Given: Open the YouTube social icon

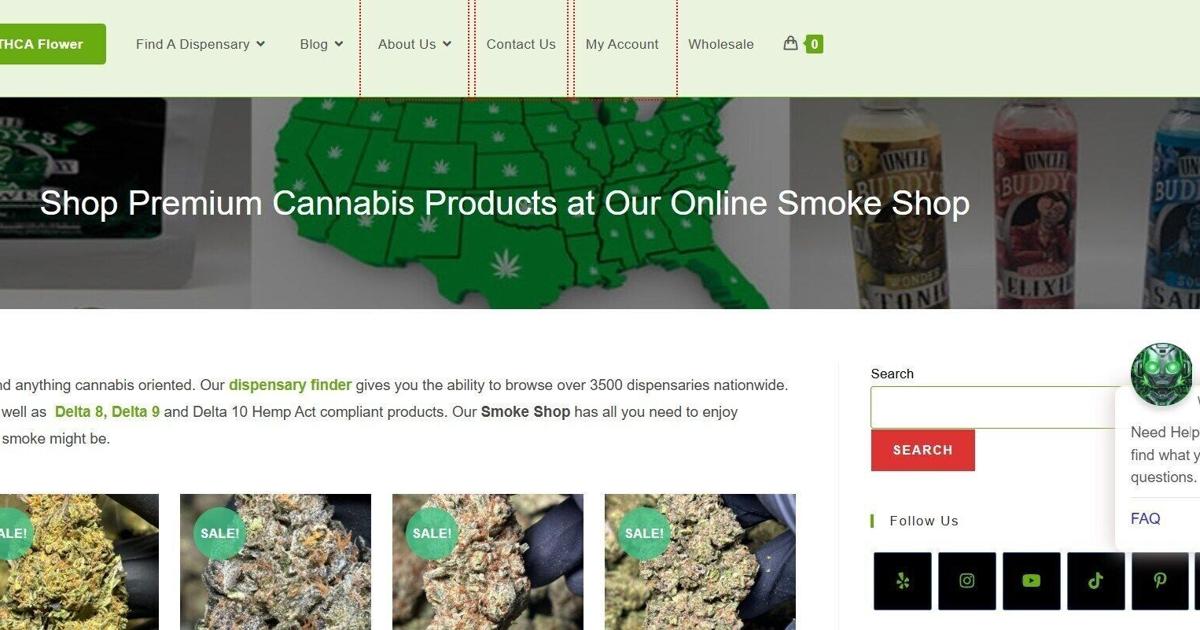Looking at the screenshot, I should [1032, 581].
